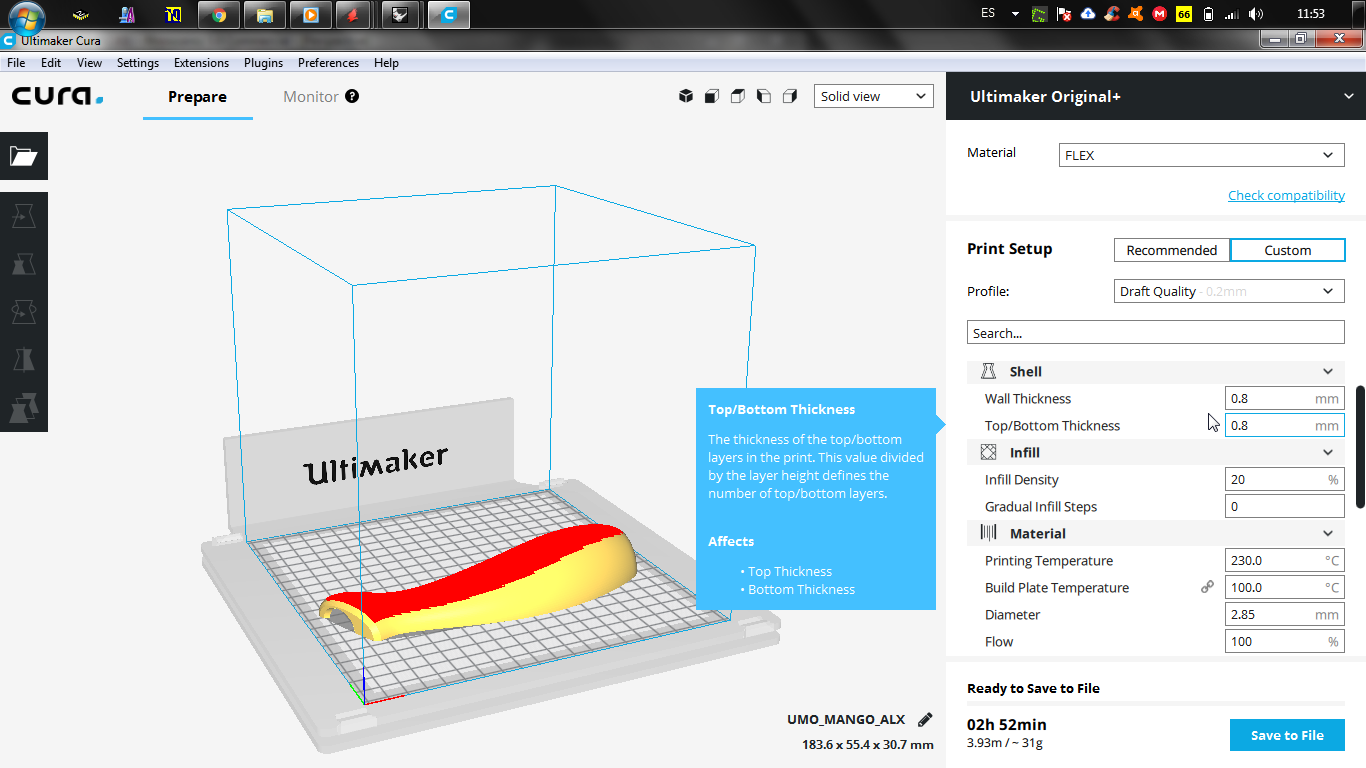Image resolution: width=1366 pixels, height=768 pixels.
Task: Click the settings Search field
Action: [x=1155, y=333]
